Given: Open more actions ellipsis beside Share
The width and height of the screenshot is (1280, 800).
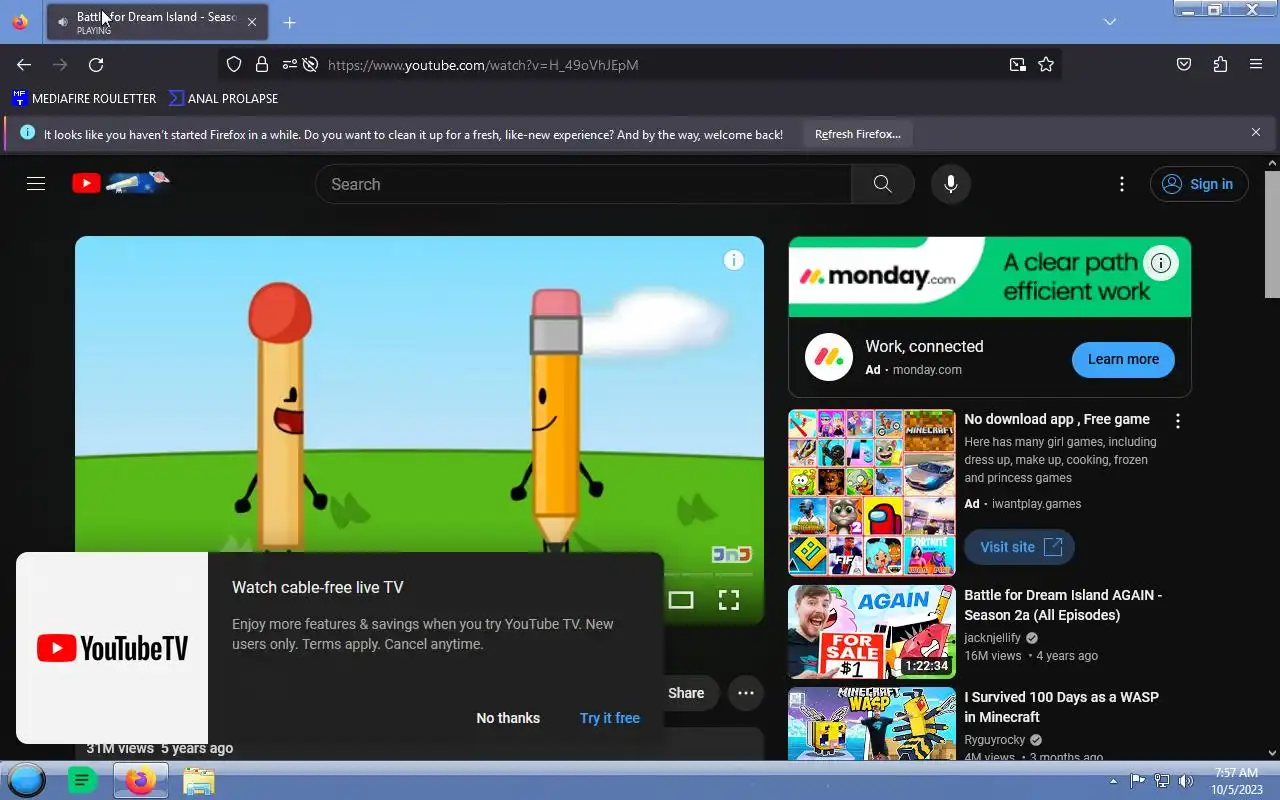Looking at the screenshot, I should pyautogui.click(x=746, y=693).
